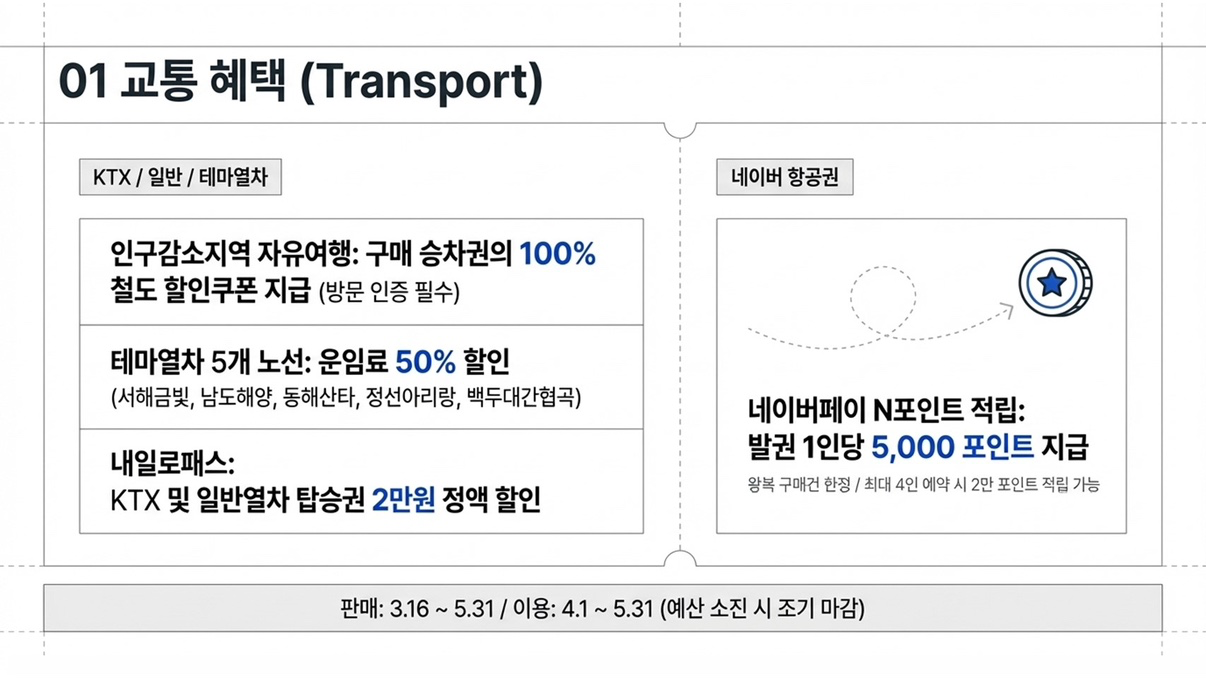Click the "01 교통 혜택 (Transport)" title
1206x678 pixels.
click(300, 83)
